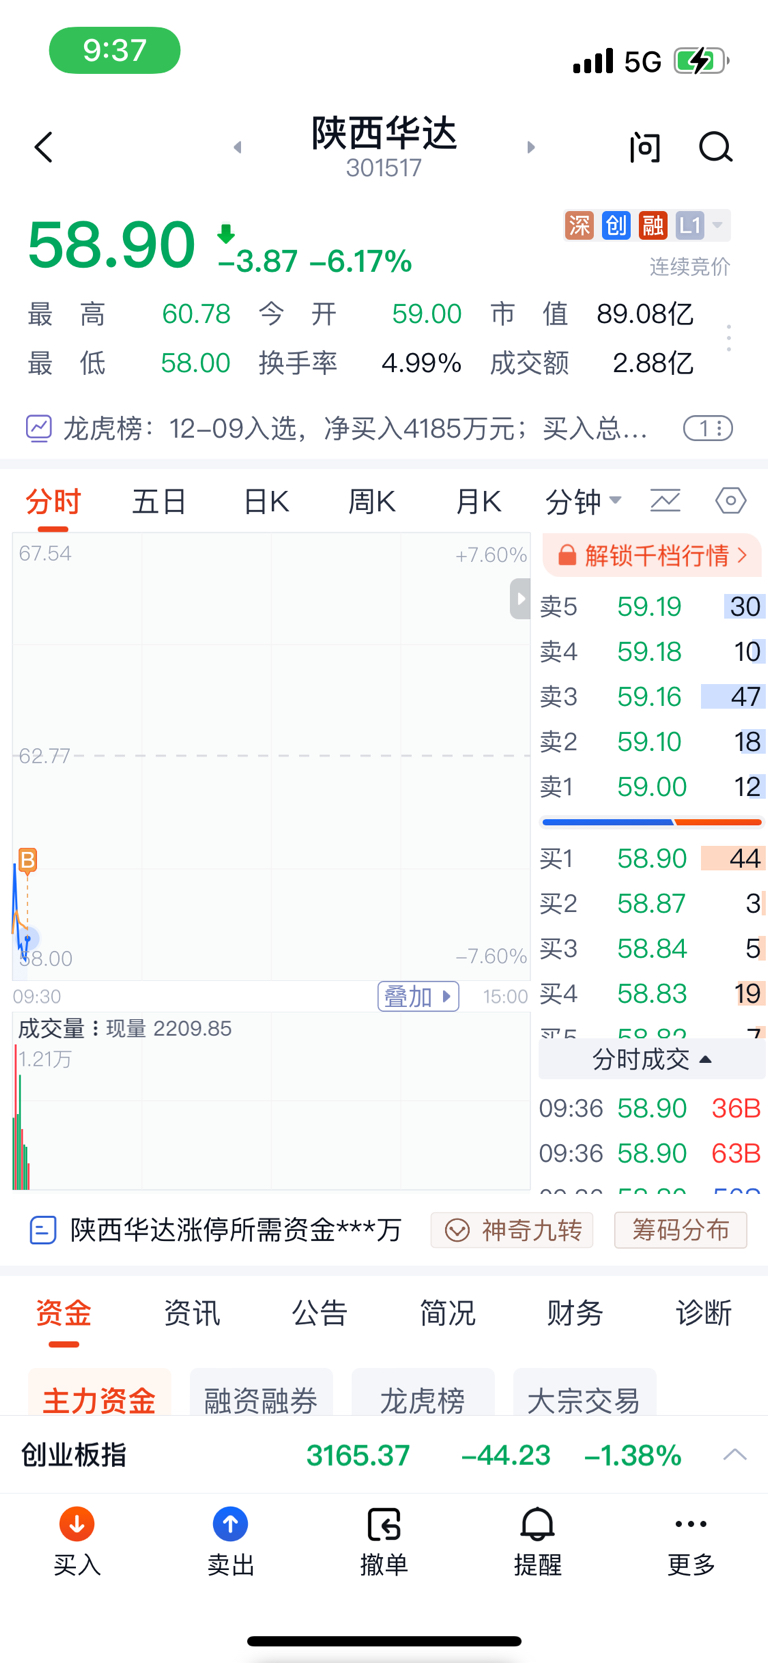768x1663 pixels.
Task: Collapse the 分时成交 panel header
Action: tap(652, 1059)
